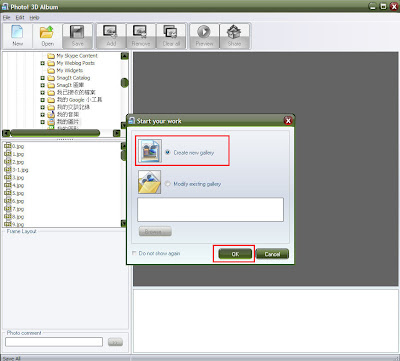Image resolution: width=400 pixels, height=361 pixels.
Task: Click the folder tree scroll up arrow
Action: (x=125, y=56)
